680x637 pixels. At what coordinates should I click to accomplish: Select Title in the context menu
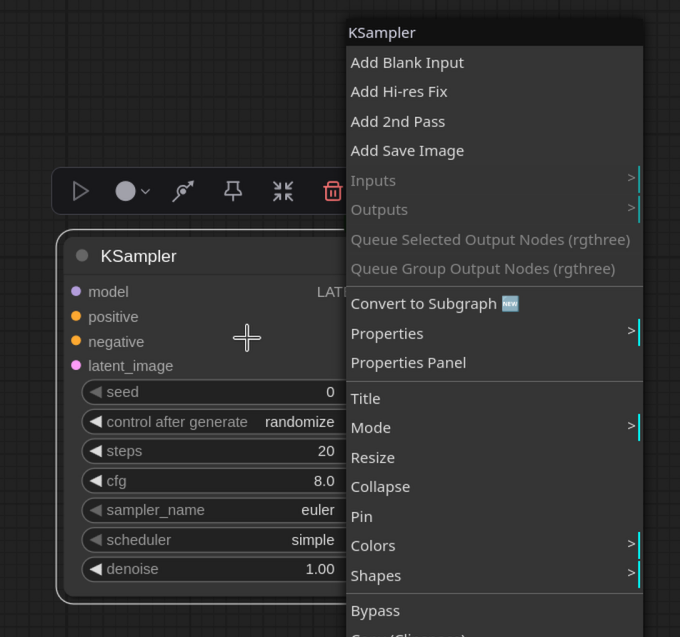tap(494, 399)
